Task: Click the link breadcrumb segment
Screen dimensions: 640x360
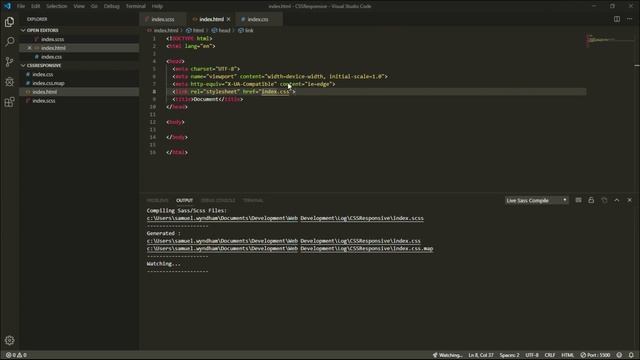Action: pyautogui.click(x=246, y=30)
